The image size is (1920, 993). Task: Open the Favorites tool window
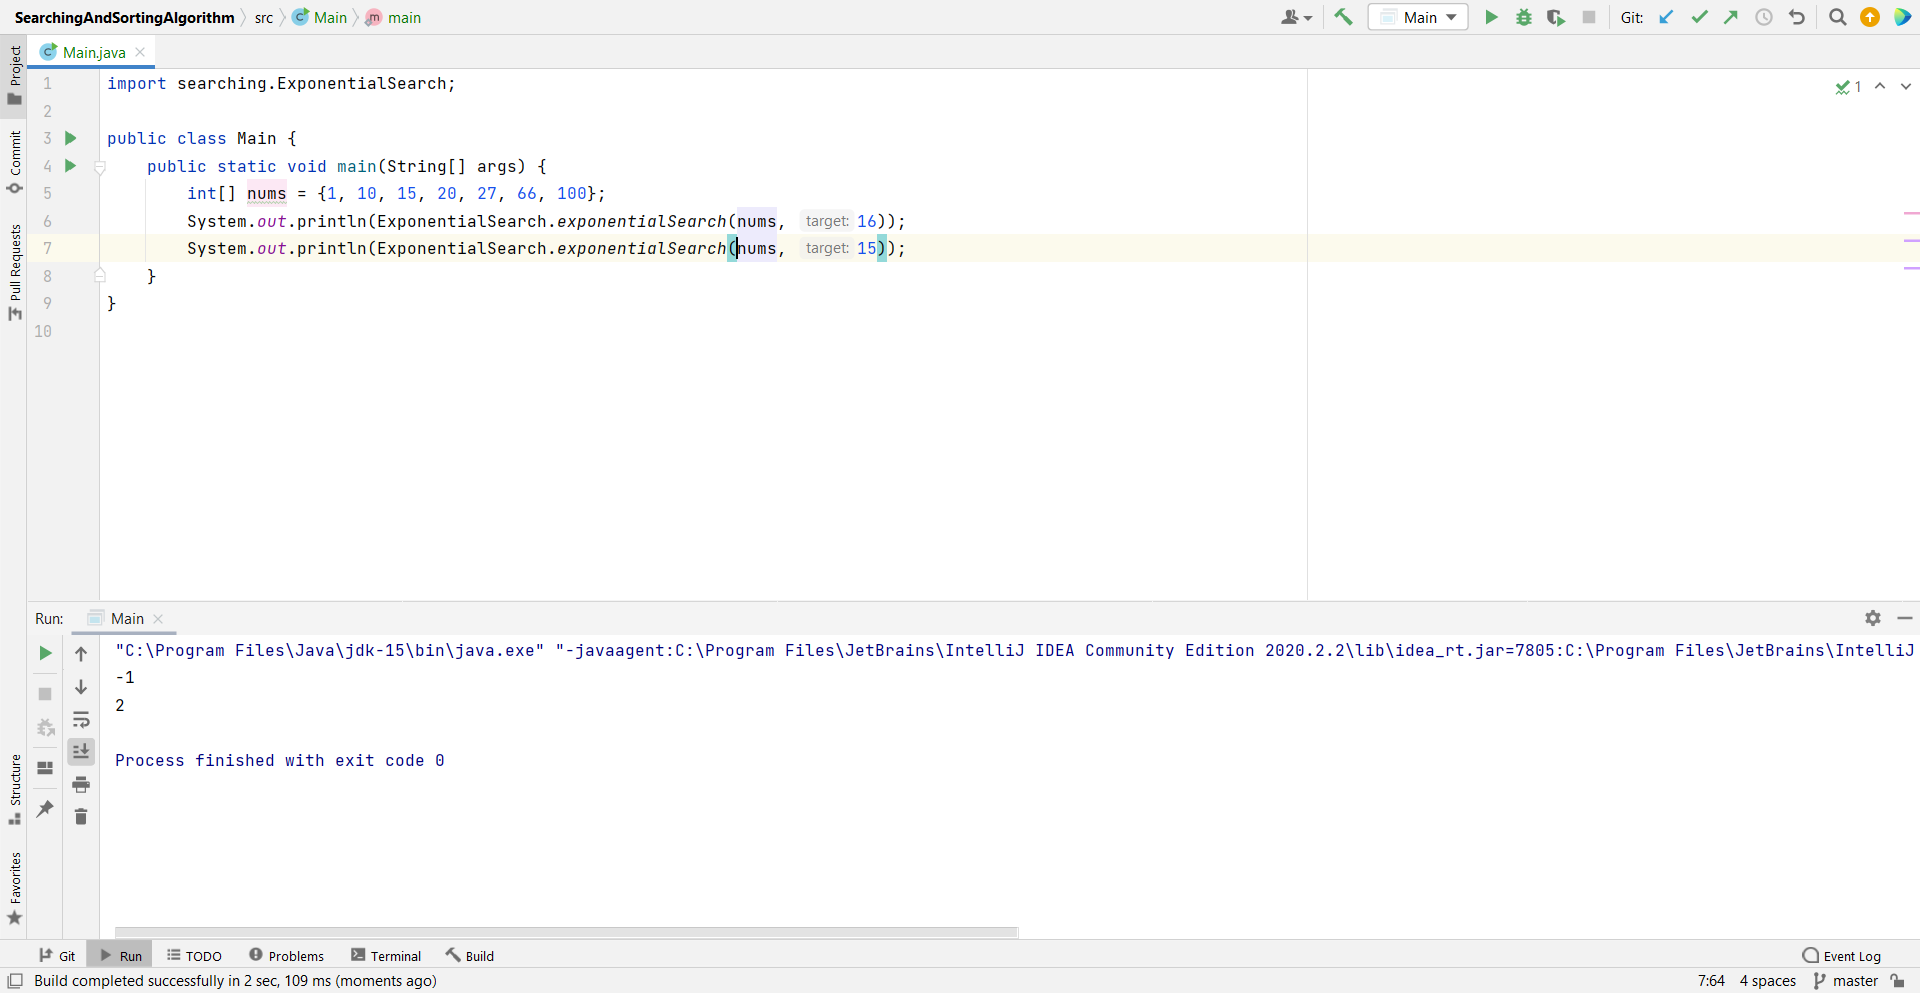click(14, 888)
